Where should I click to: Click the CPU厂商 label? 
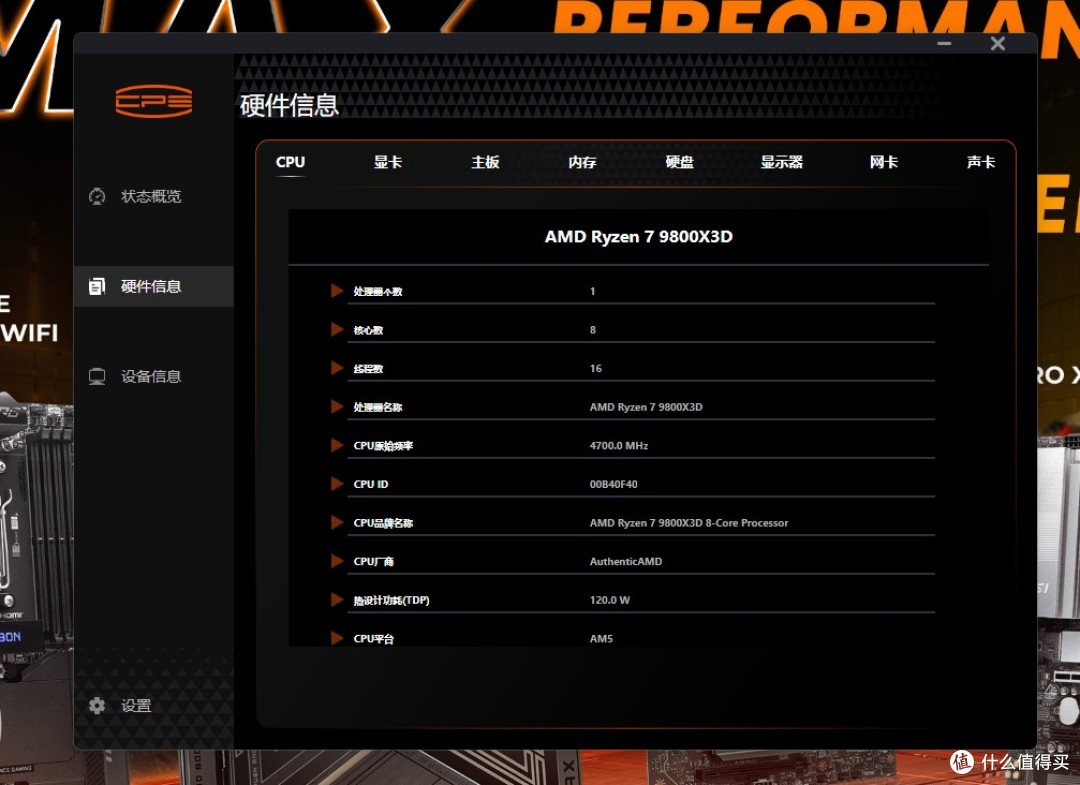(x=373, y=561)
